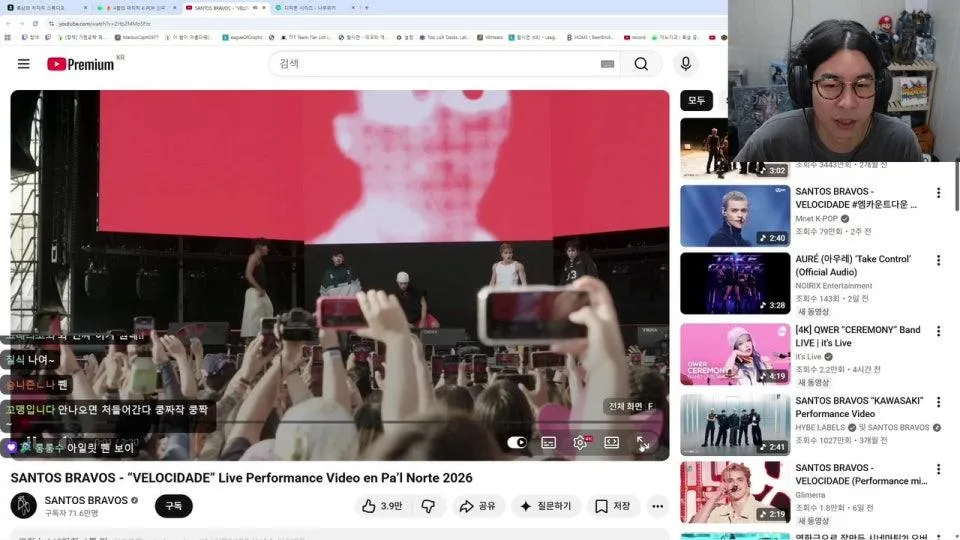Exit fullscreen with the corner arrows icon
The image size is (960, 540).
pos(643,443)
